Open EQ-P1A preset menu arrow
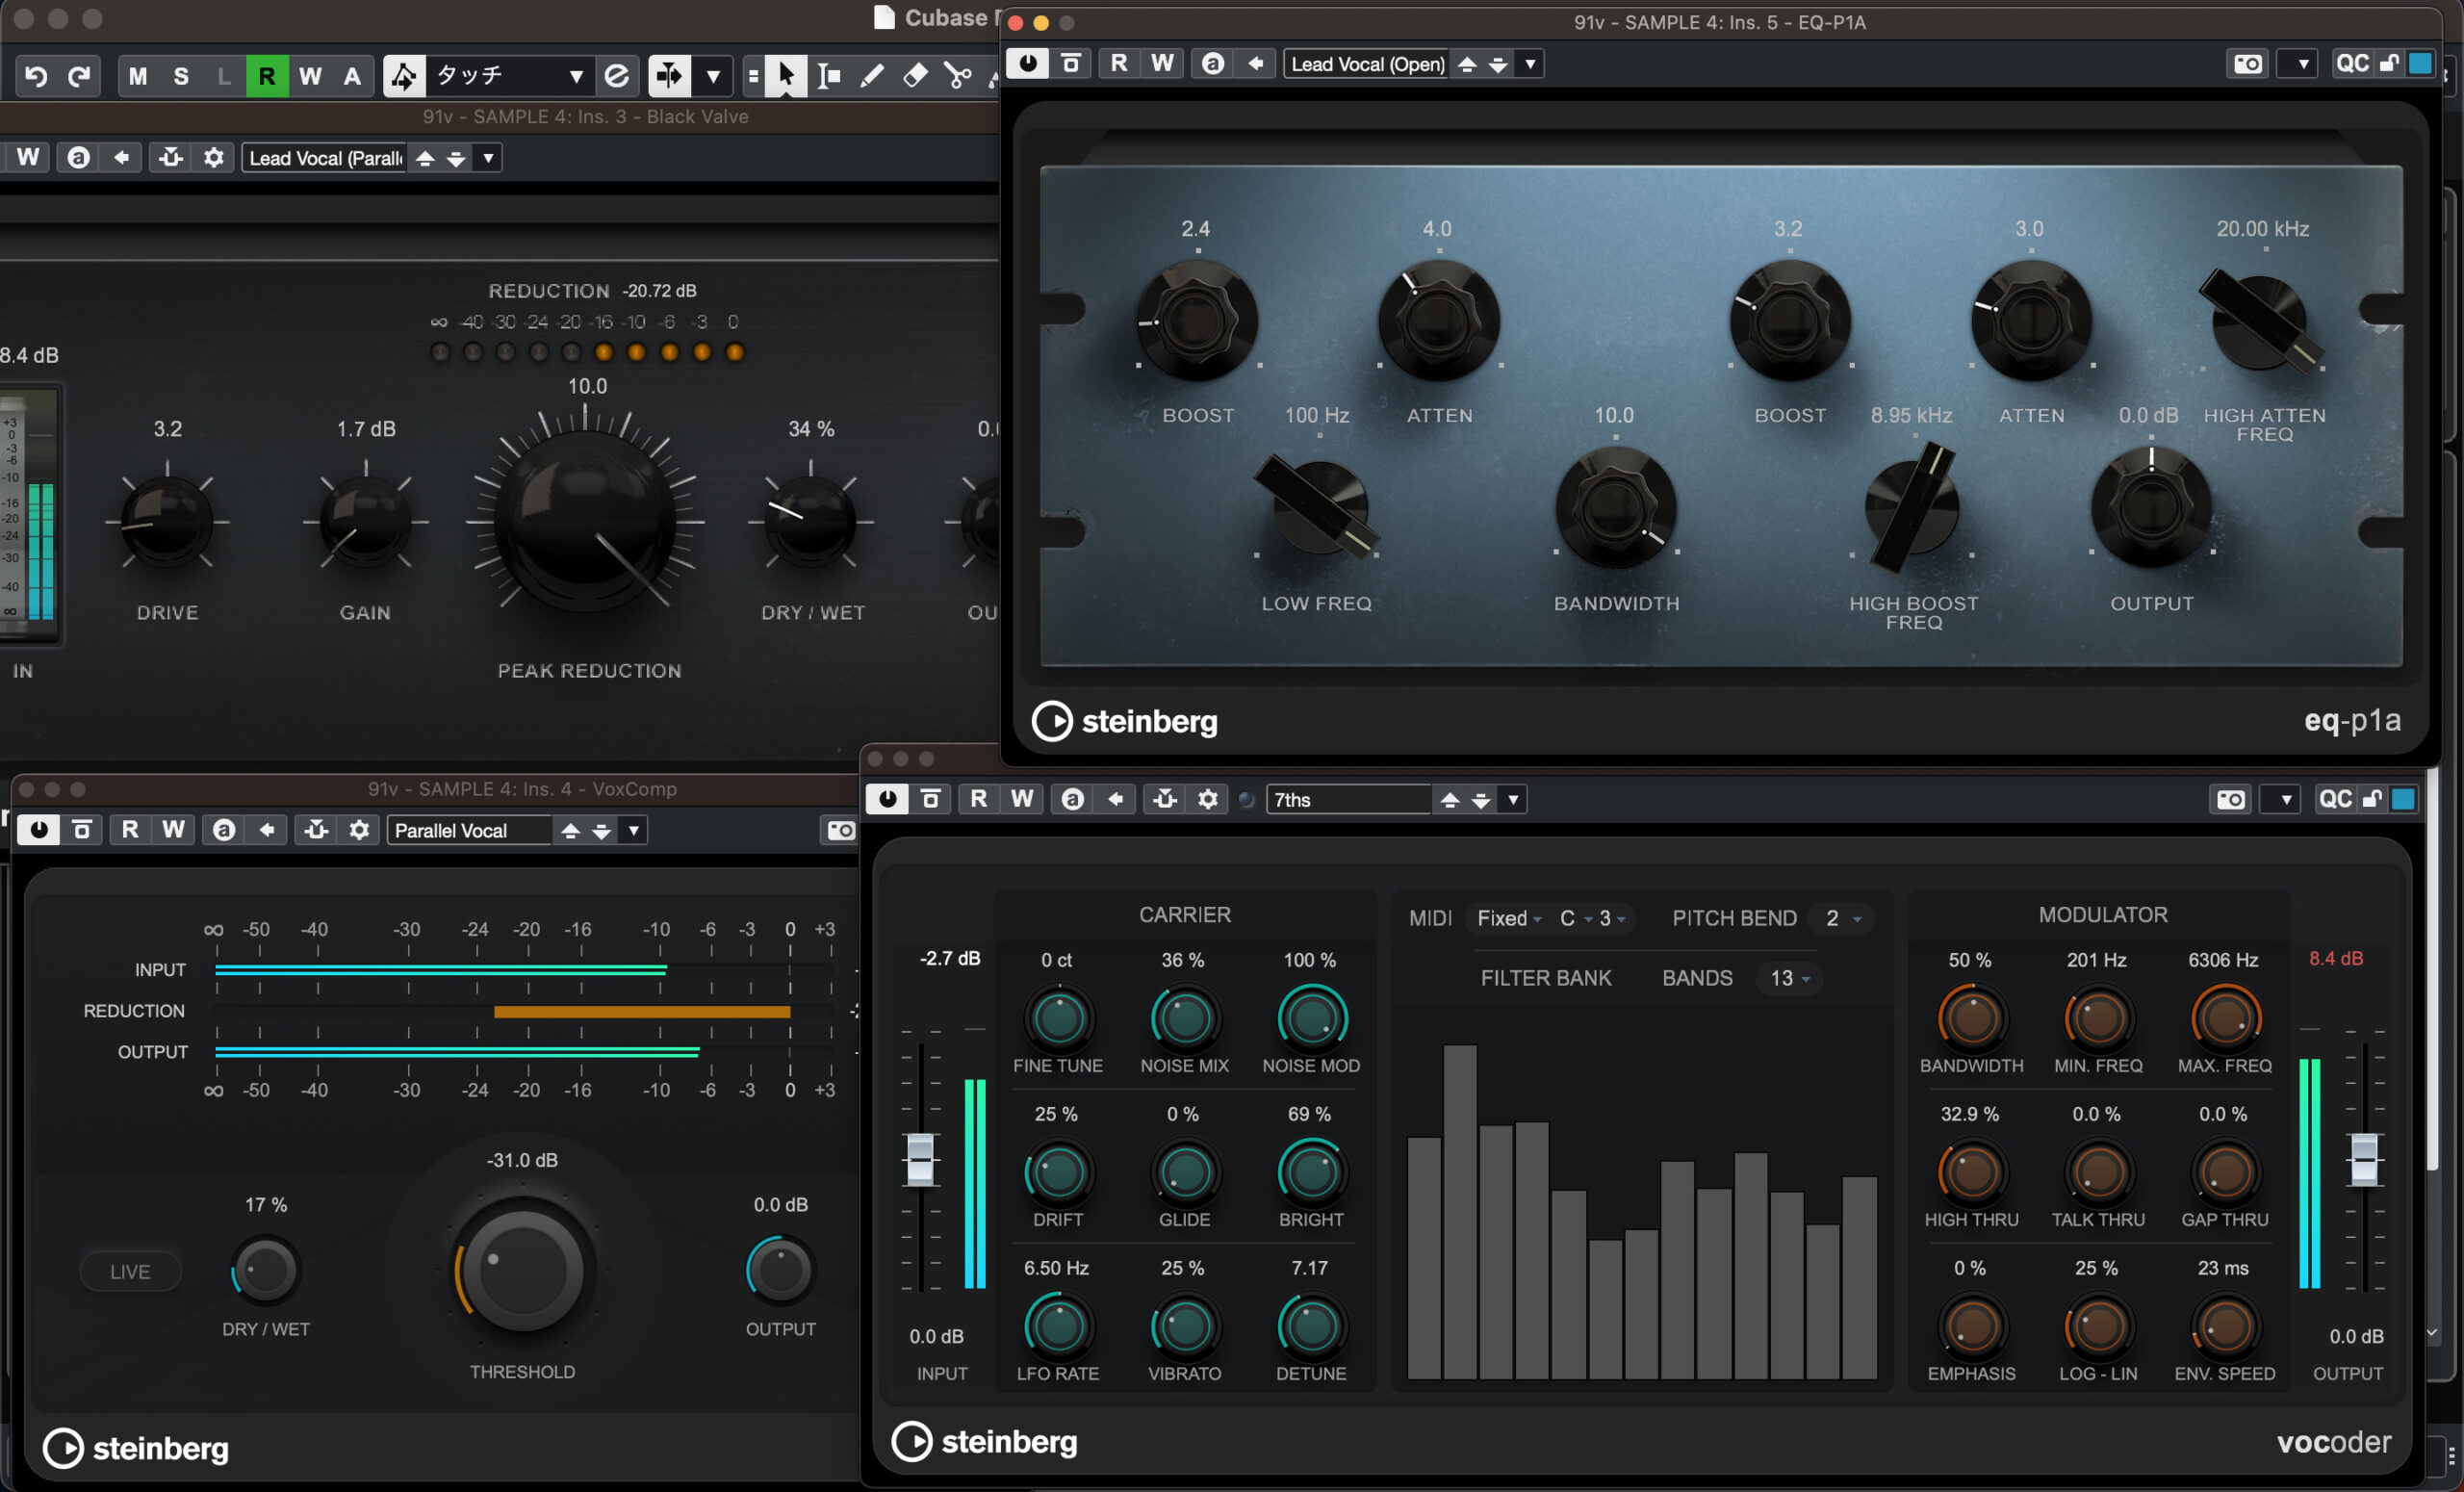2464x1492 pixels. click(1530, 64)
